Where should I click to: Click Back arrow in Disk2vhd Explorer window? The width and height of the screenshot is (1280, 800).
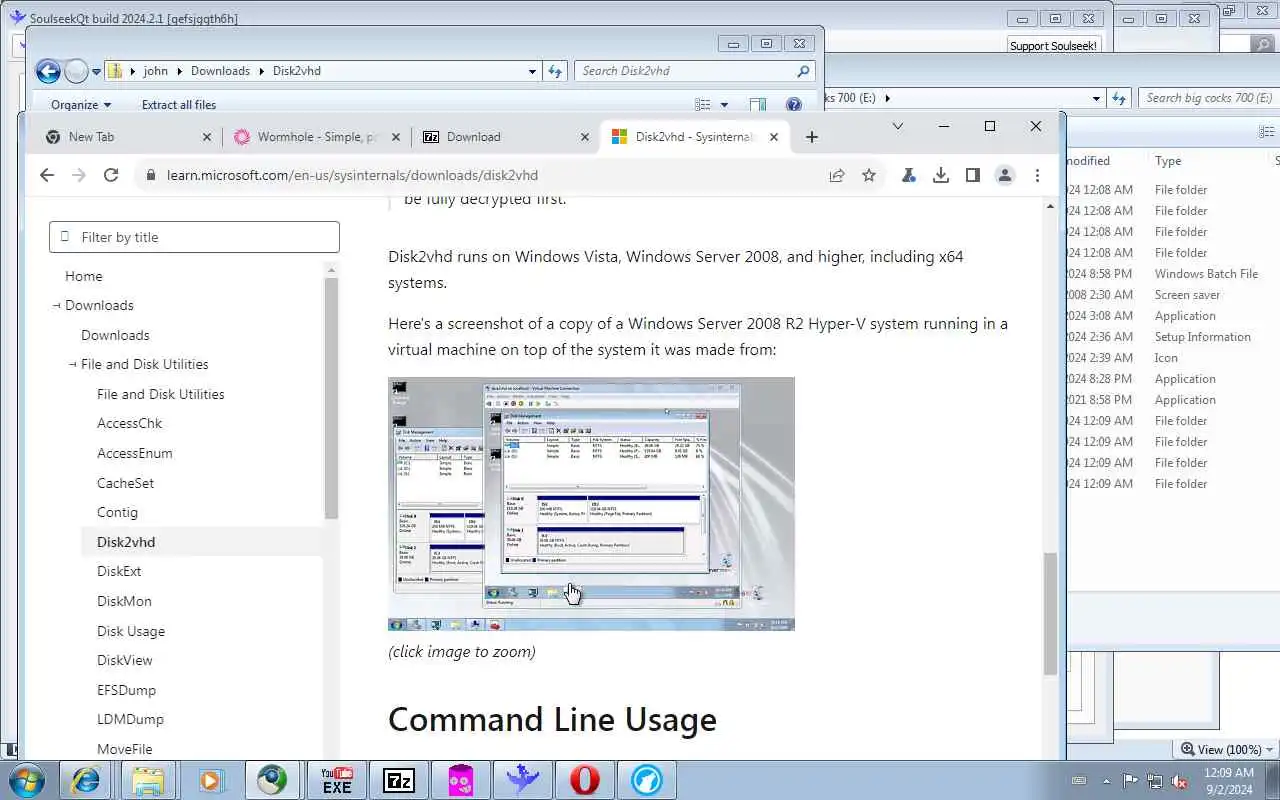pos(47,71)
